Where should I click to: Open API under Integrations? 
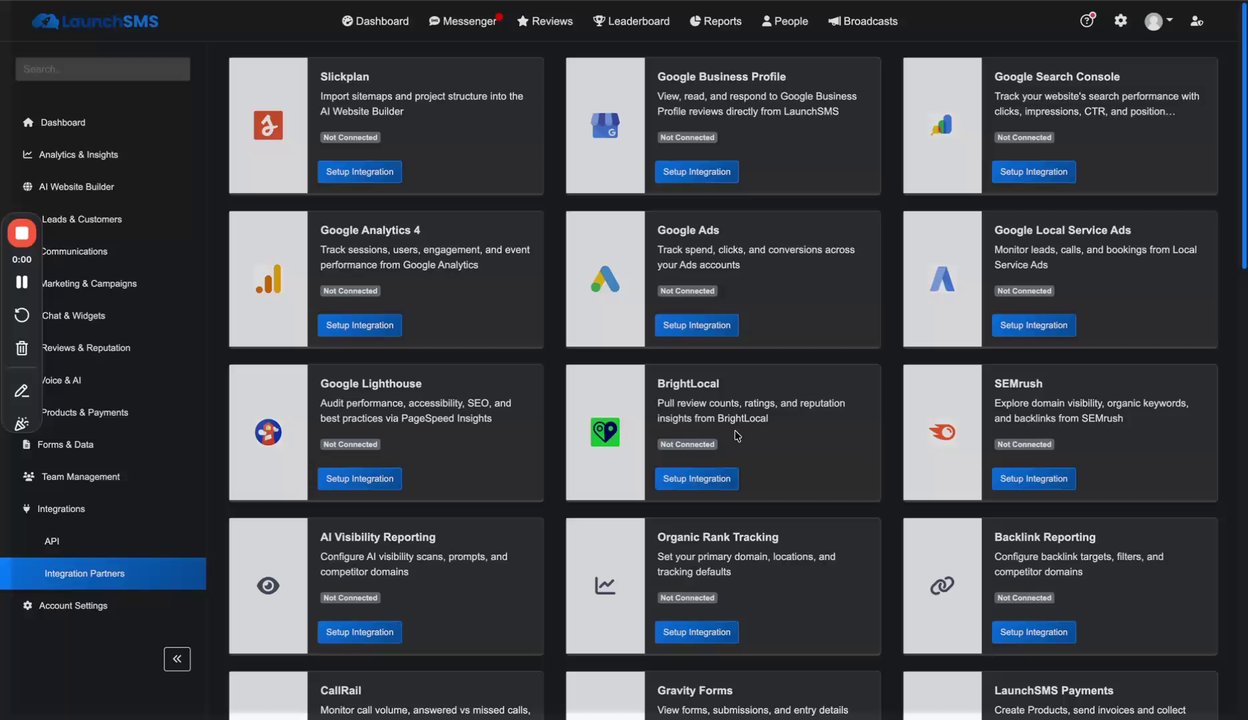[103, 541]
